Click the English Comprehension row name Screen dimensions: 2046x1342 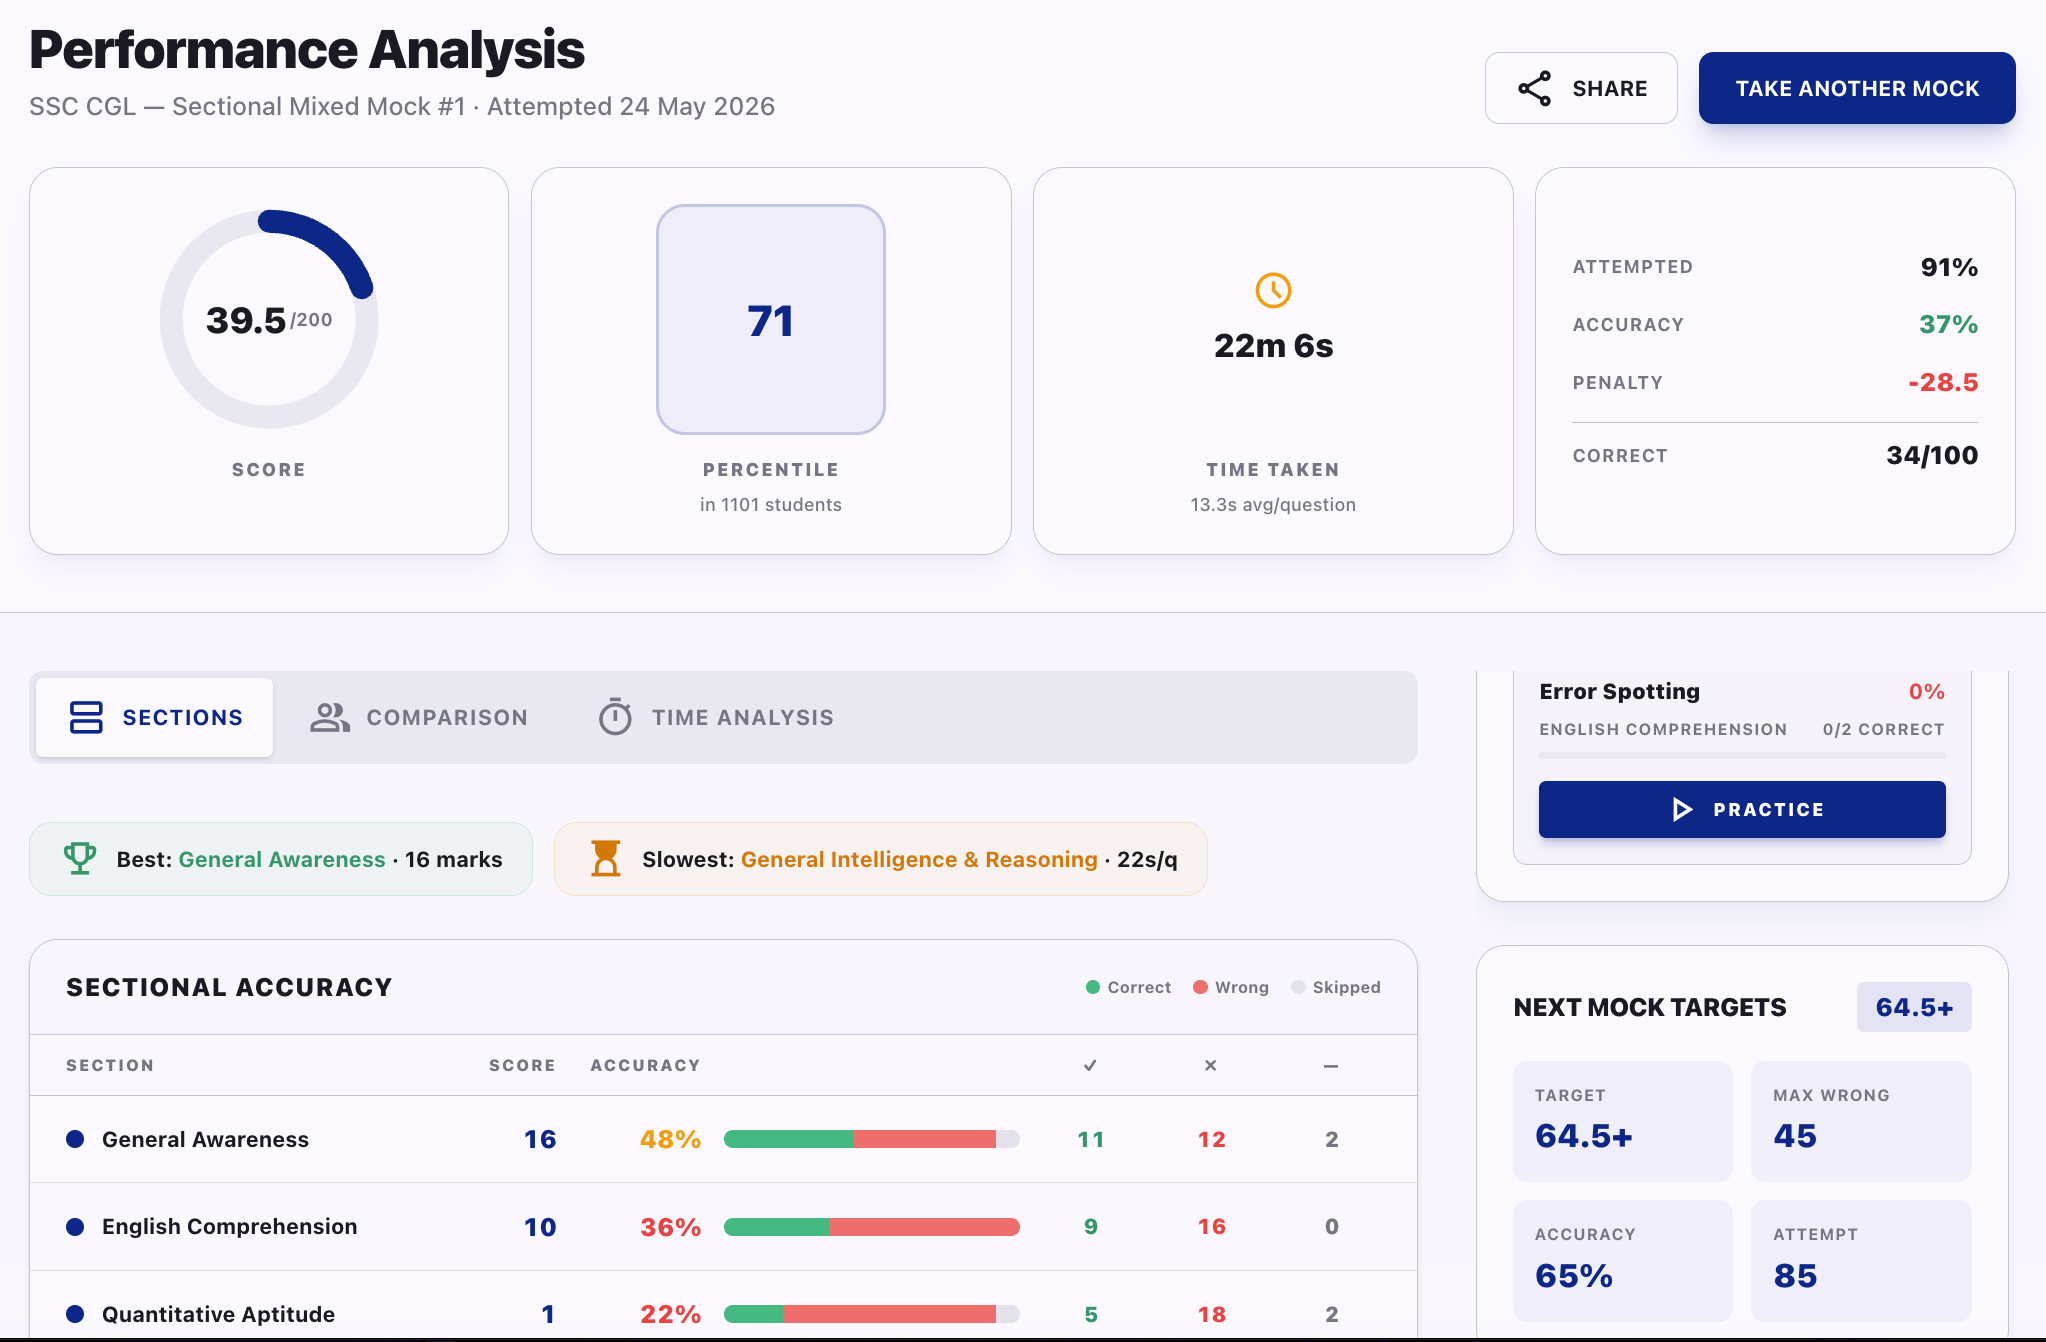[x=229, y=1227]
